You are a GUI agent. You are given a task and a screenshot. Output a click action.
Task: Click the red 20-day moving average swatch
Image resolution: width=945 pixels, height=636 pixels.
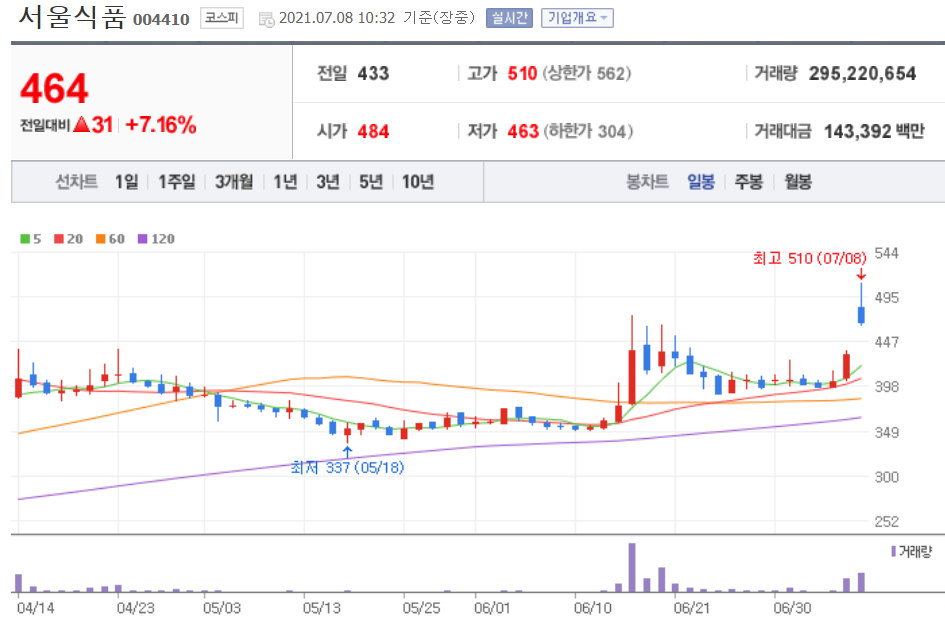point(58,239)
